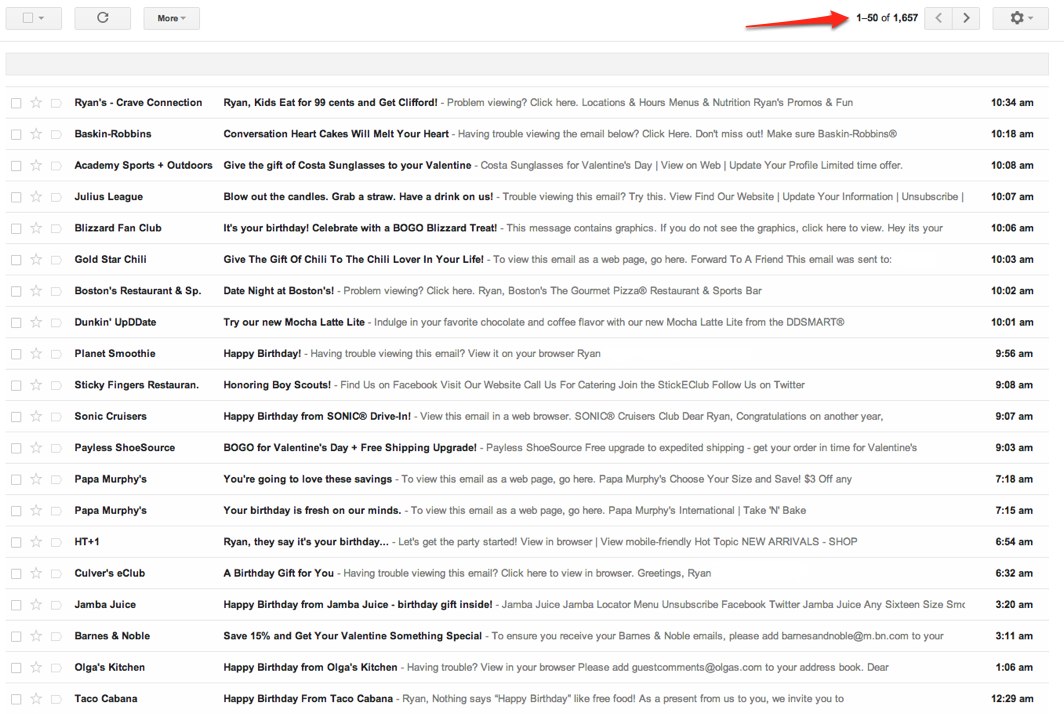
Task: Select the Julius League email checkbox
Action: (x=16, y=198)
